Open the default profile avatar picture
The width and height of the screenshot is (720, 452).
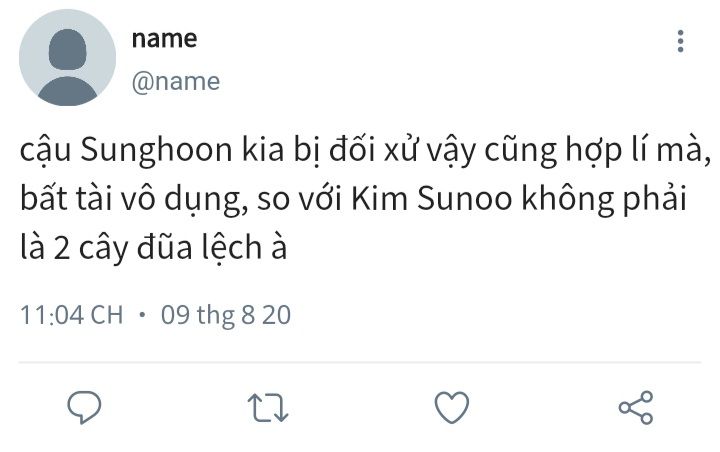[x=68, y=57]
